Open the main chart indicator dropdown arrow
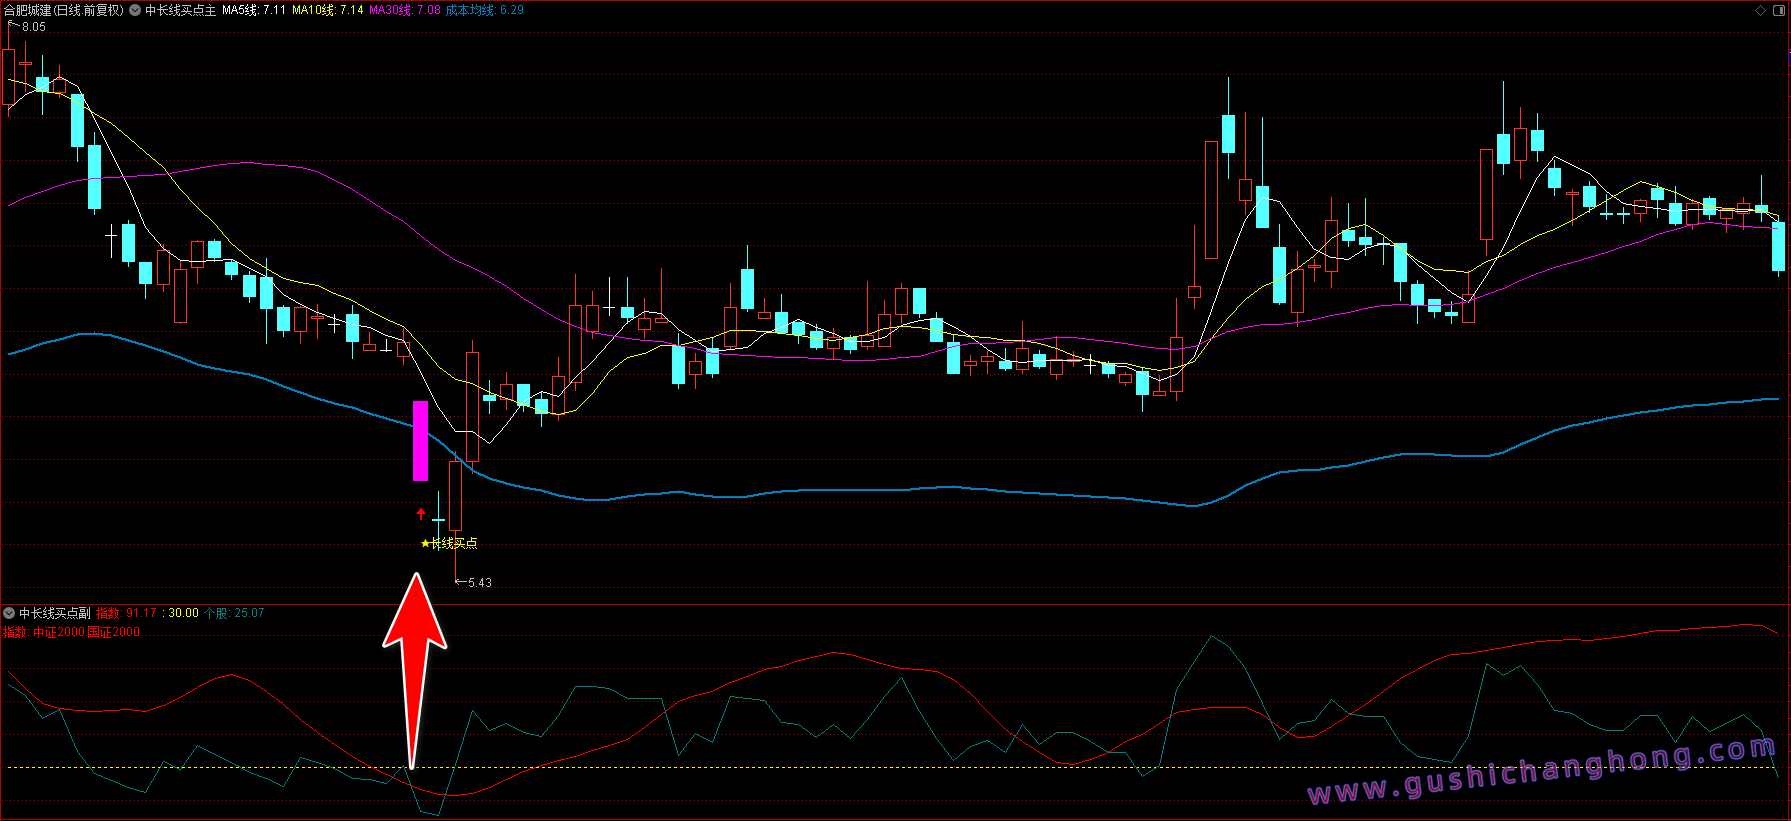This screenshot has height=821, width=1791. coord(135,10)
